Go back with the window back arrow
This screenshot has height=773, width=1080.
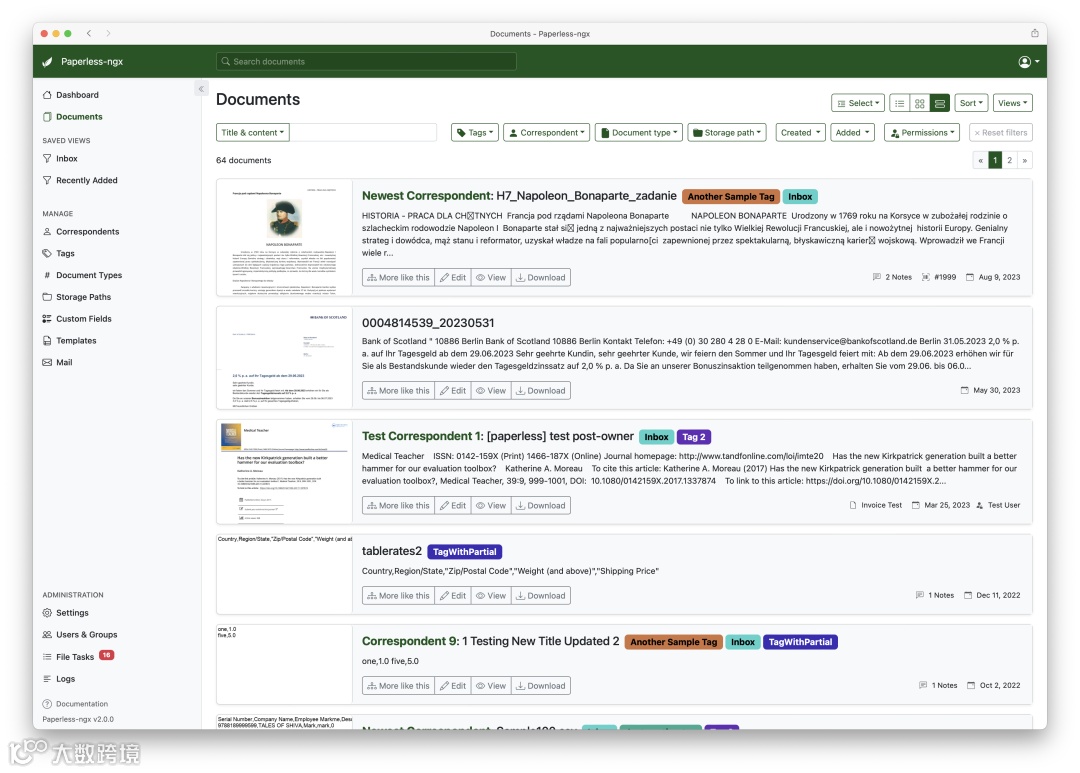(89, 33)
